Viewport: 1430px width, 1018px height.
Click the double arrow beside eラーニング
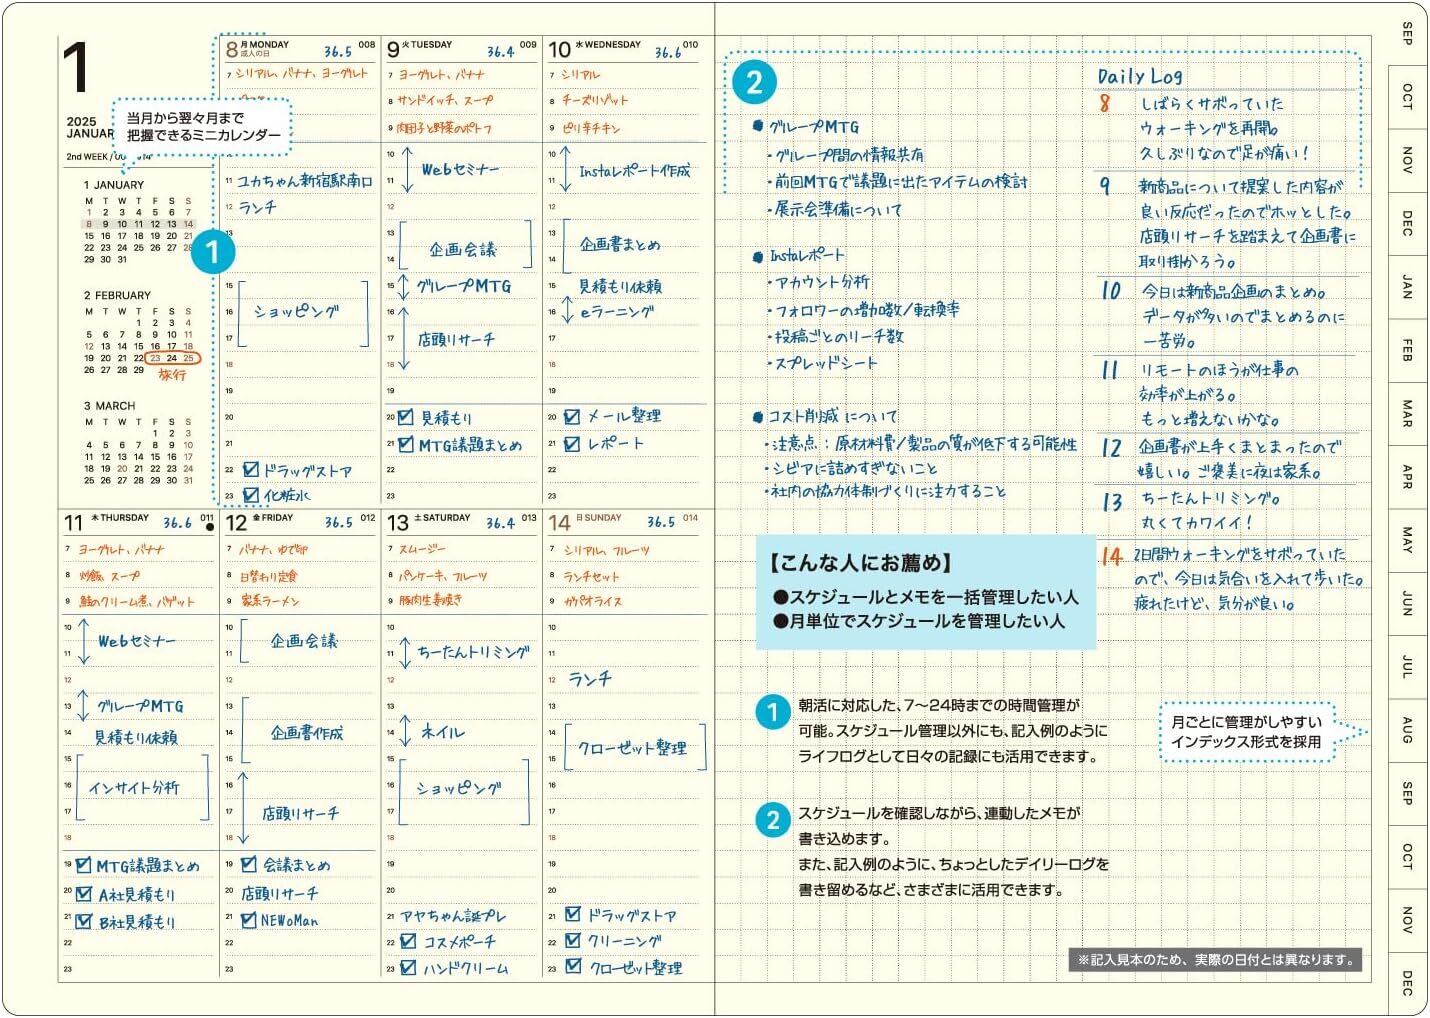(x=565, y=312)
